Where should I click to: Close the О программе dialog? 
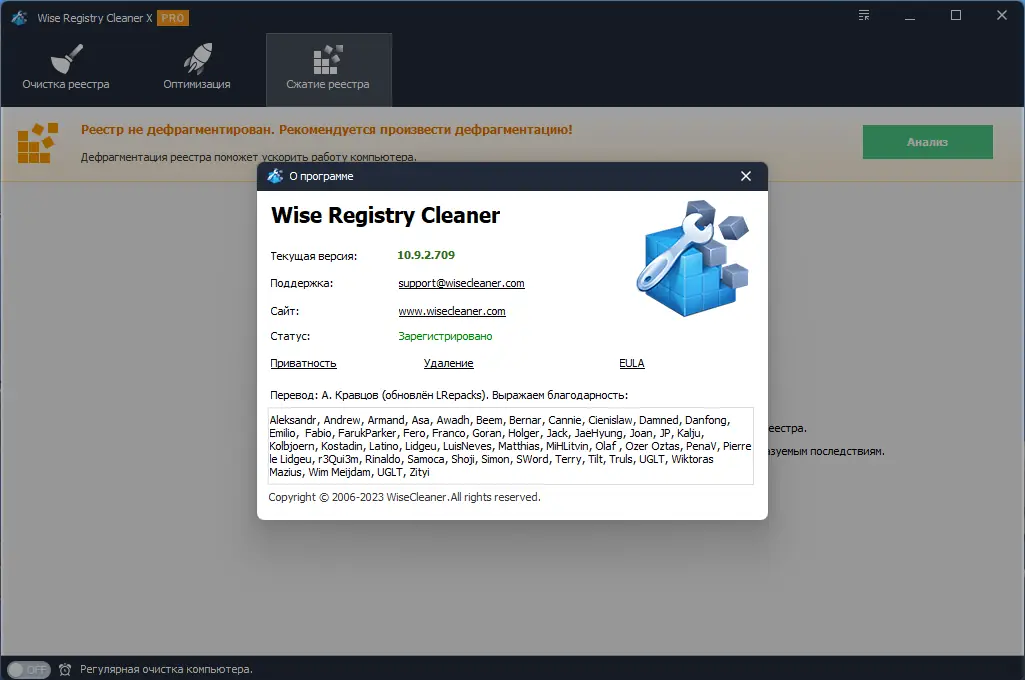(x=745, y=175)
